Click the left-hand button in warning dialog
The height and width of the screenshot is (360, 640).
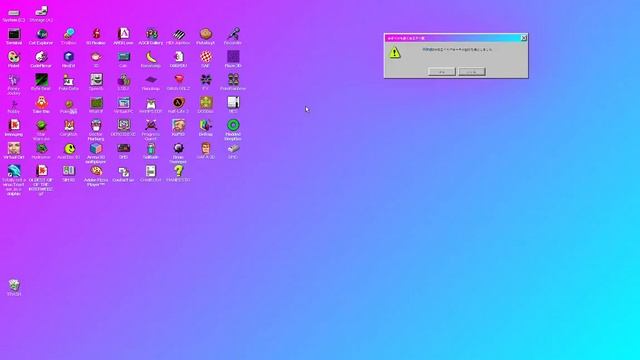(442, 72)
